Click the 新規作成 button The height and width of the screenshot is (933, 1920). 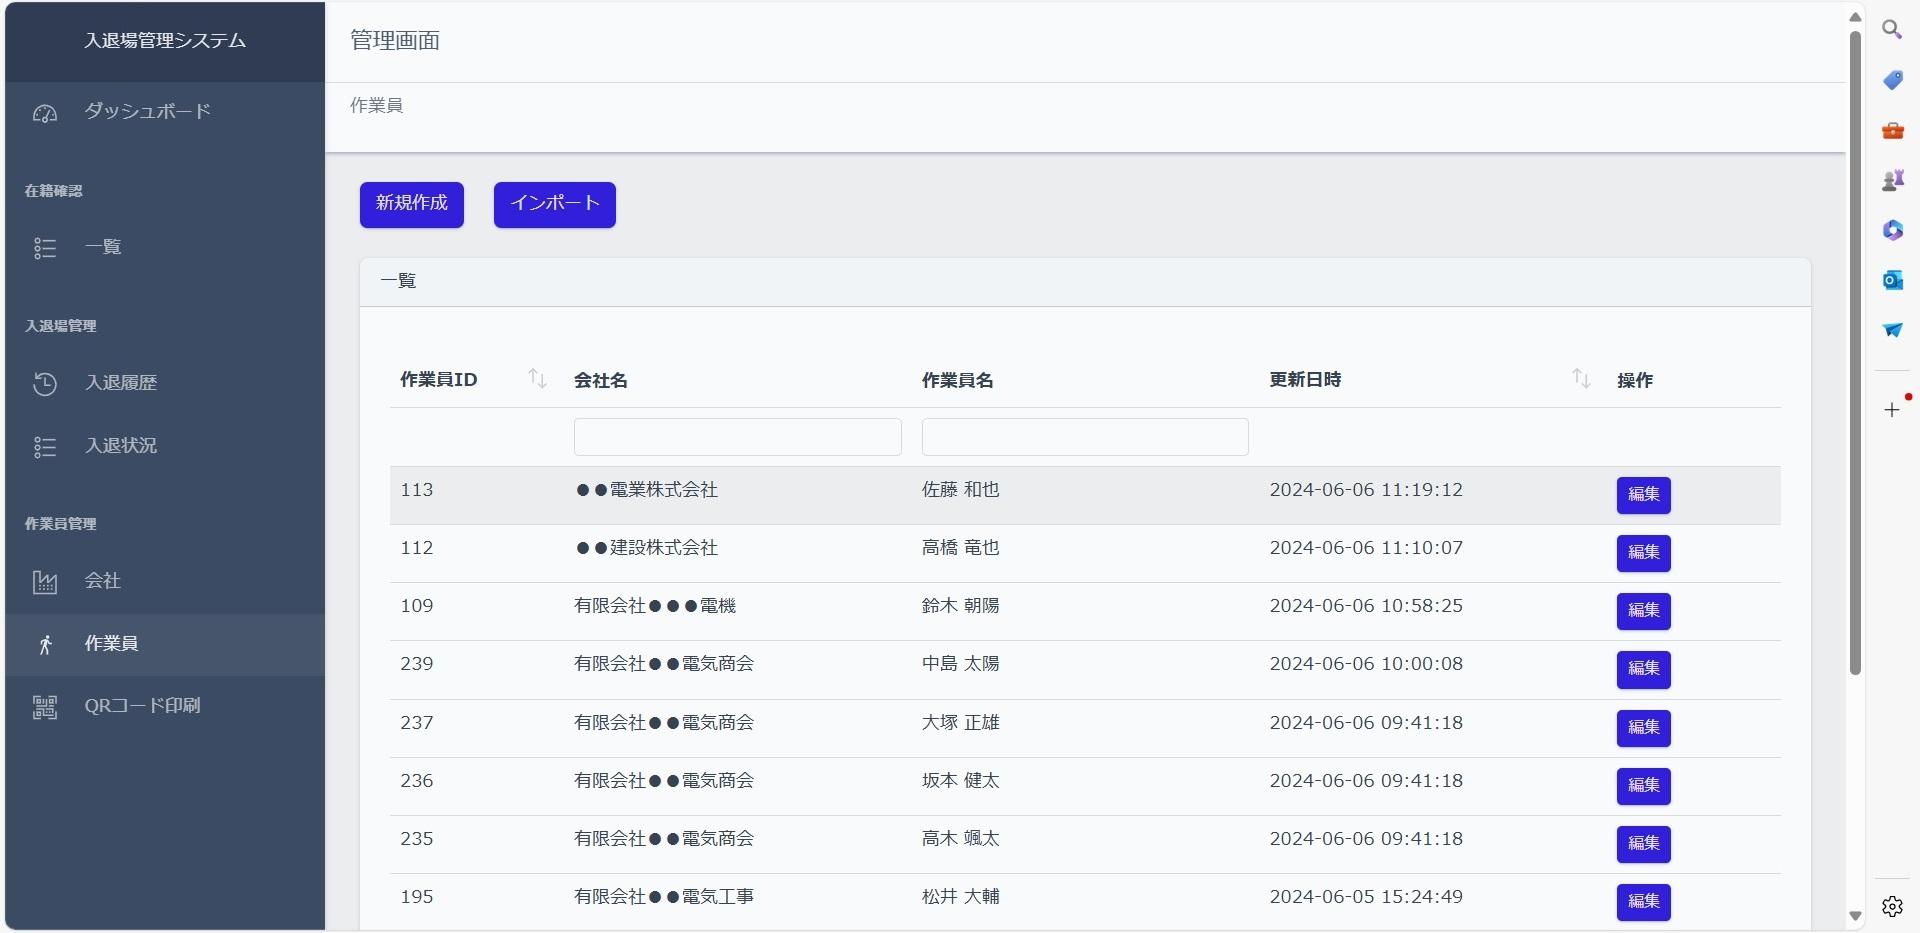pyautogui.click(x=412, y=204)
